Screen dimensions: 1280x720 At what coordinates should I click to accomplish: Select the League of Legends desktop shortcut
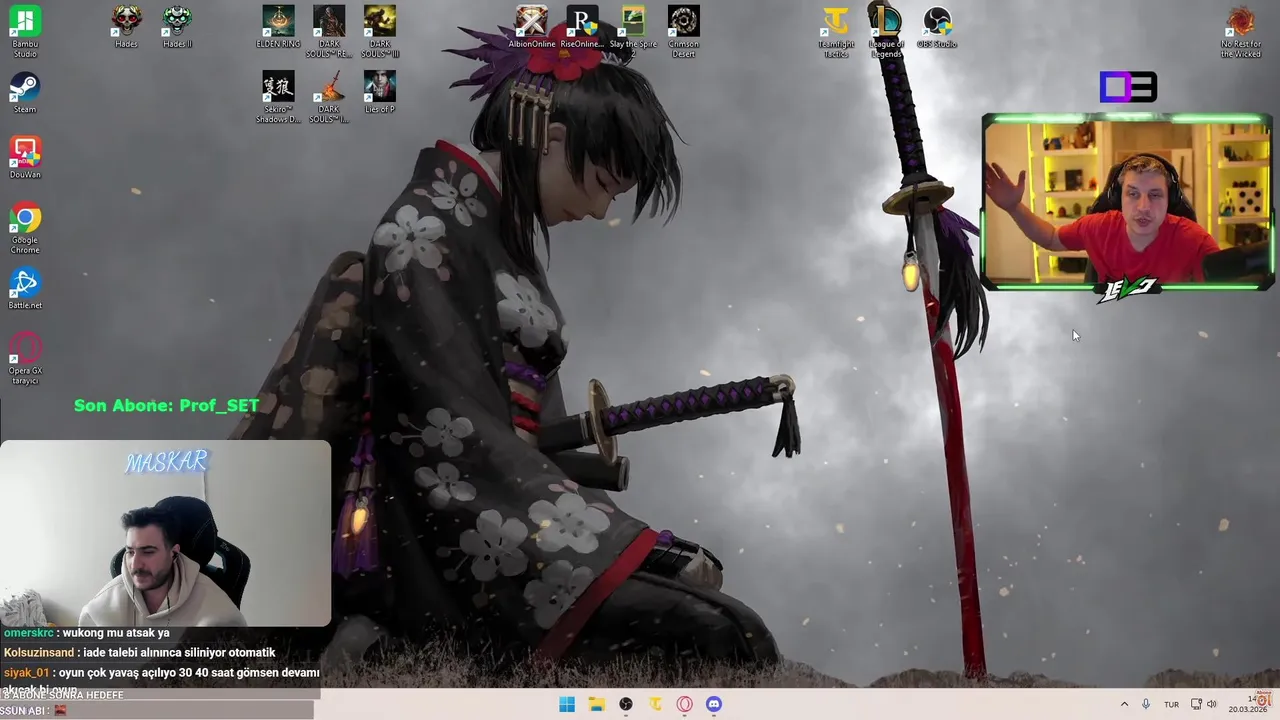tap(886, 31)
